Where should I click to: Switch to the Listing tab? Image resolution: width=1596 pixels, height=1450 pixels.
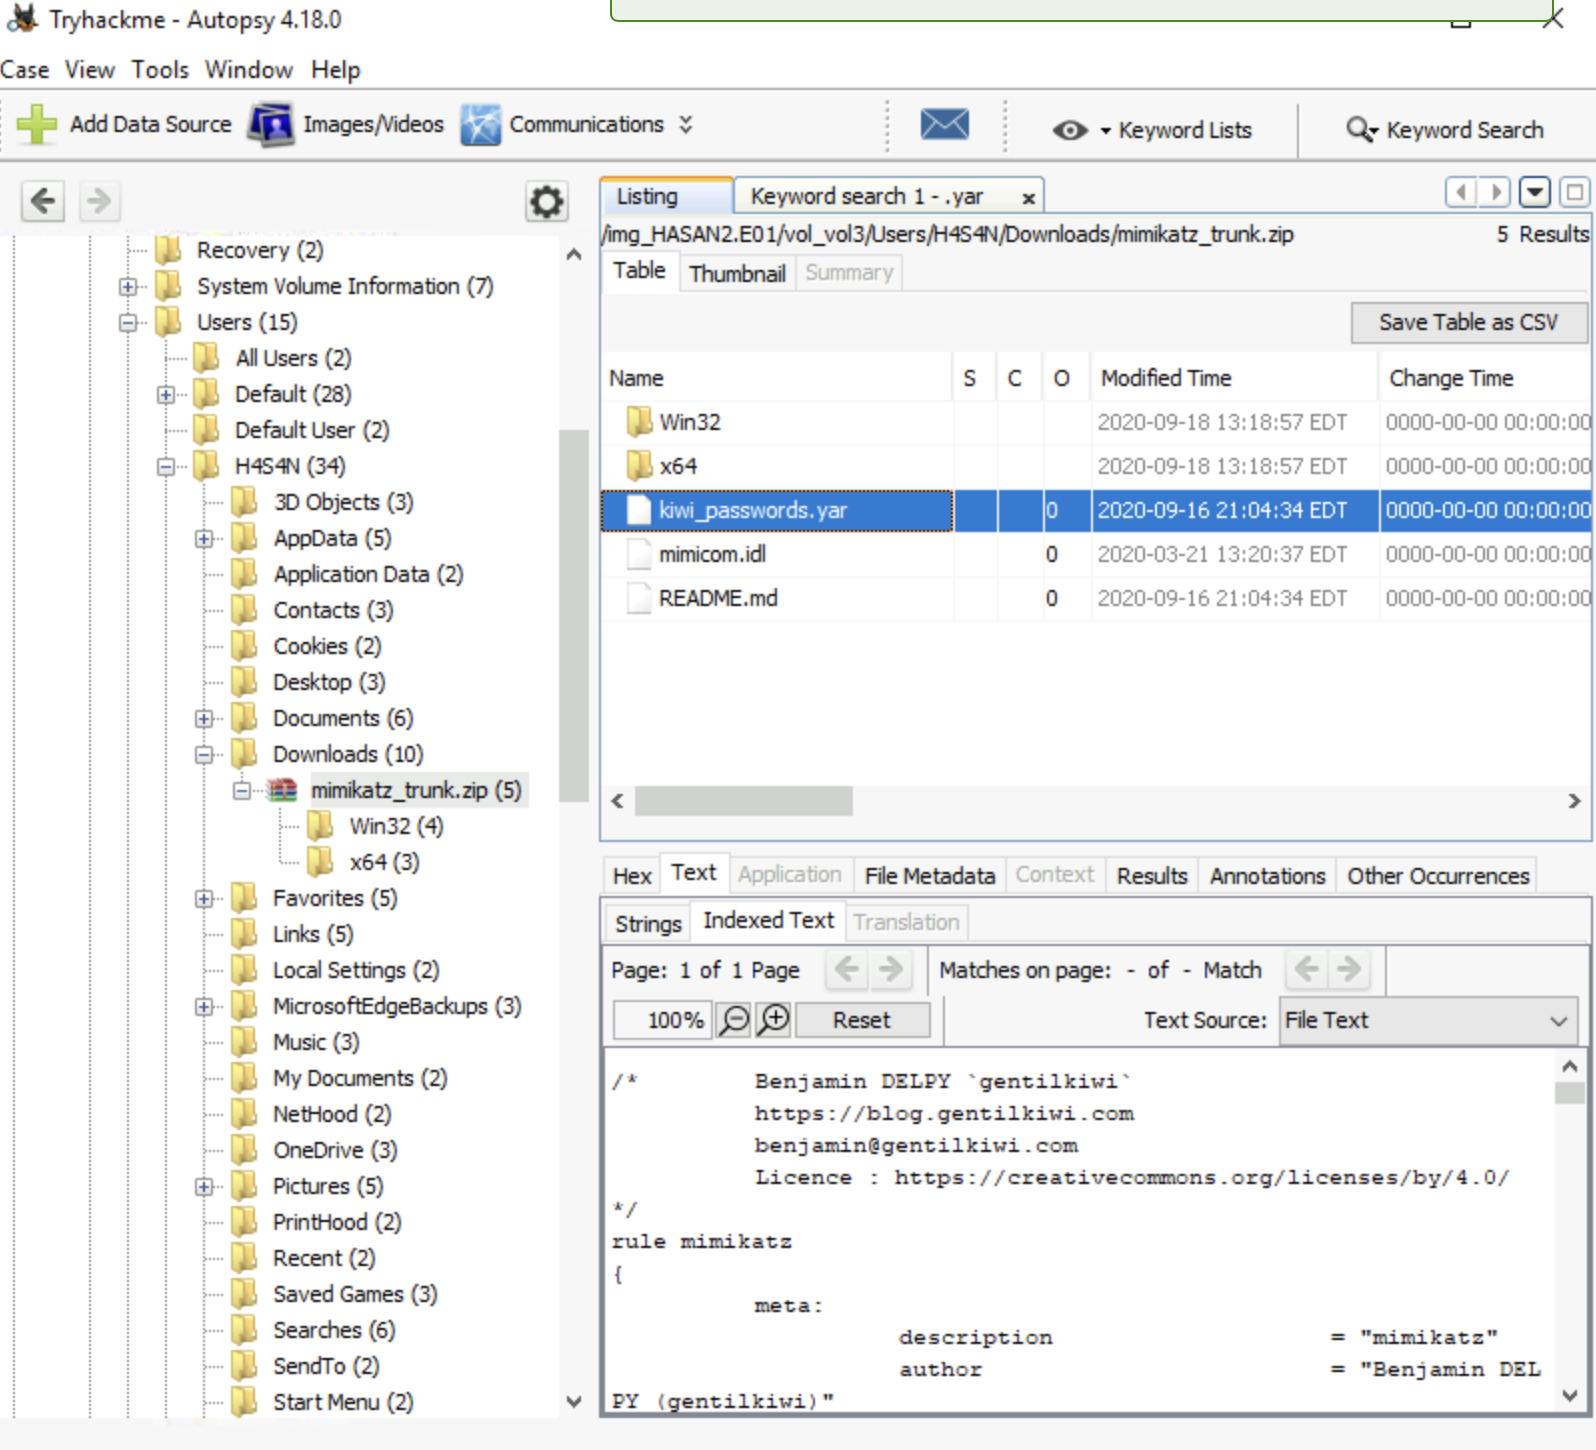[666, 196]
